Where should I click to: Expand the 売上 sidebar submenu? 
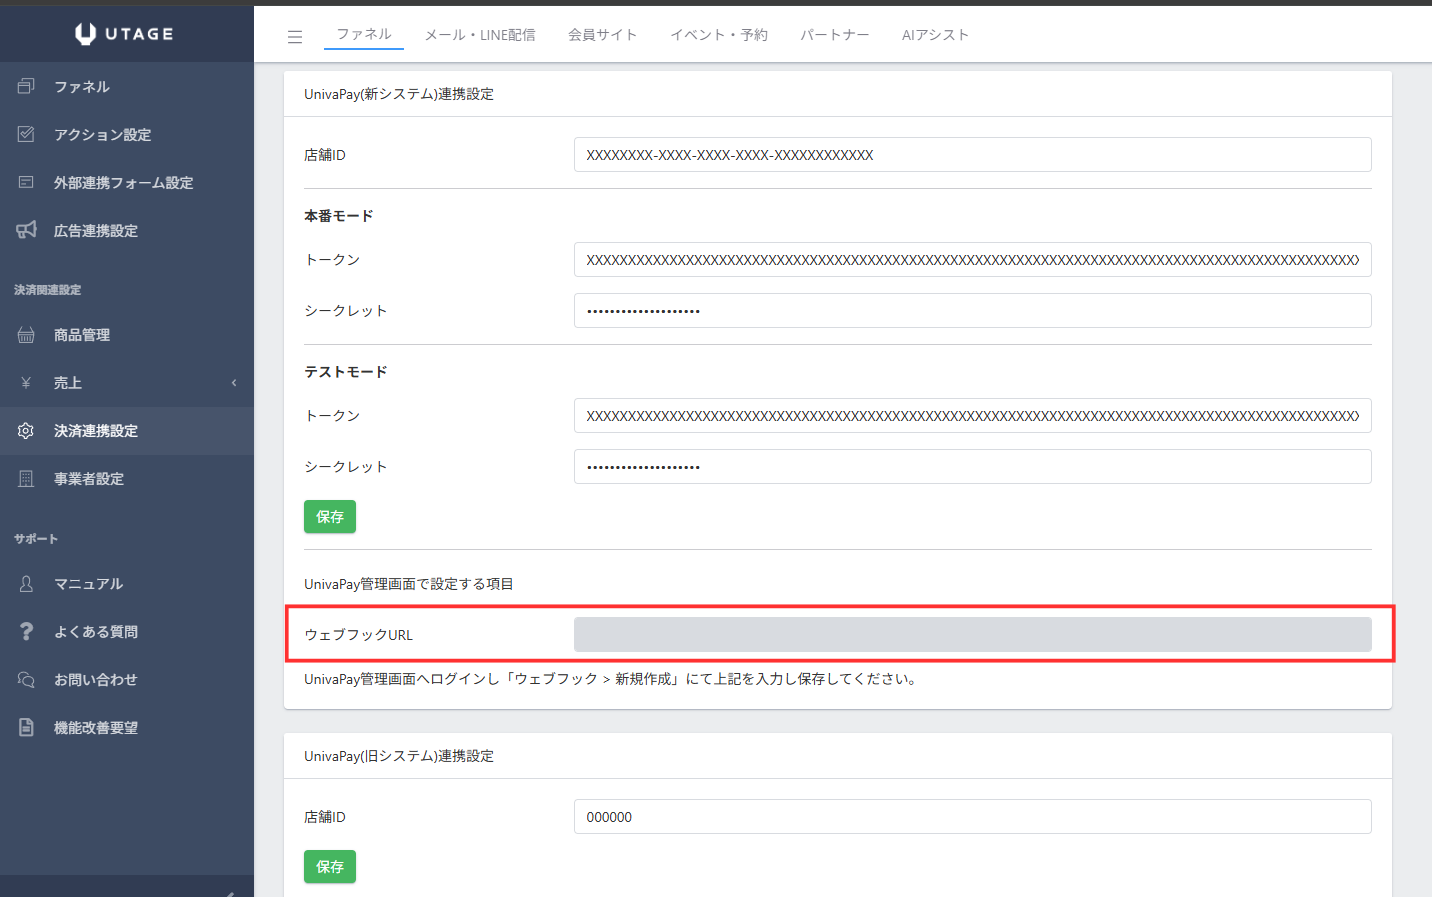(234, 383)
